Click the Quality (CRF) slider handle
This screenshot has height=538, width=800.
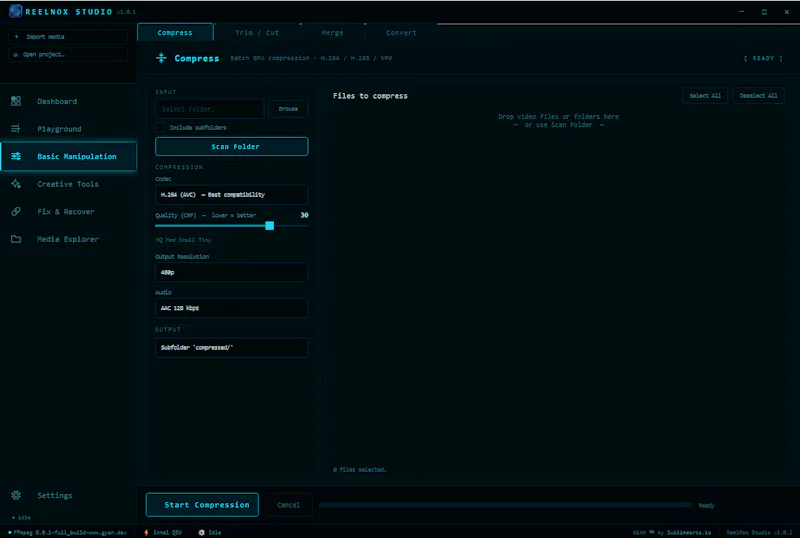tap(270, 226)
